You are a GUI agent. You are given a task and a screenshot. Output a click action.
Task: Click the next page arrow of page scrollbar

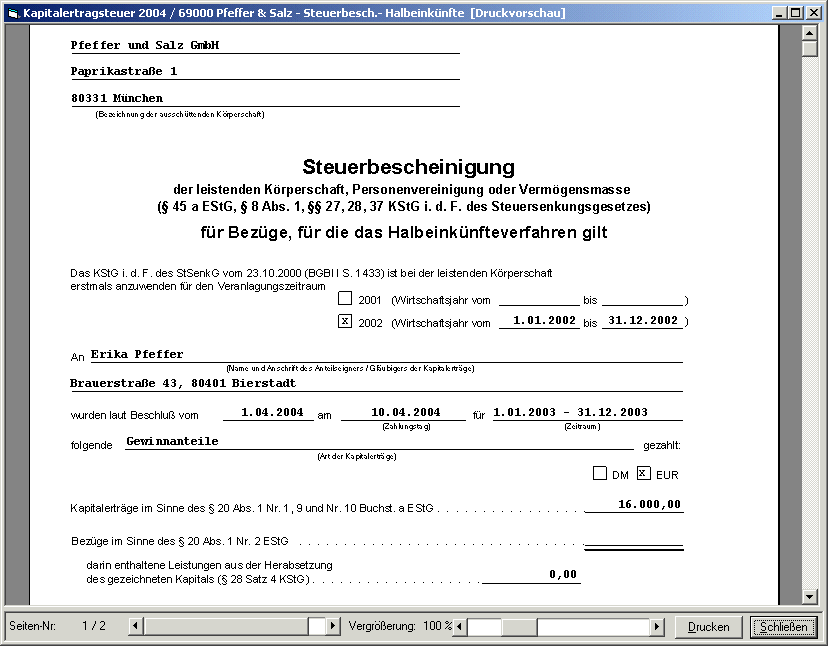pos(333,626)
